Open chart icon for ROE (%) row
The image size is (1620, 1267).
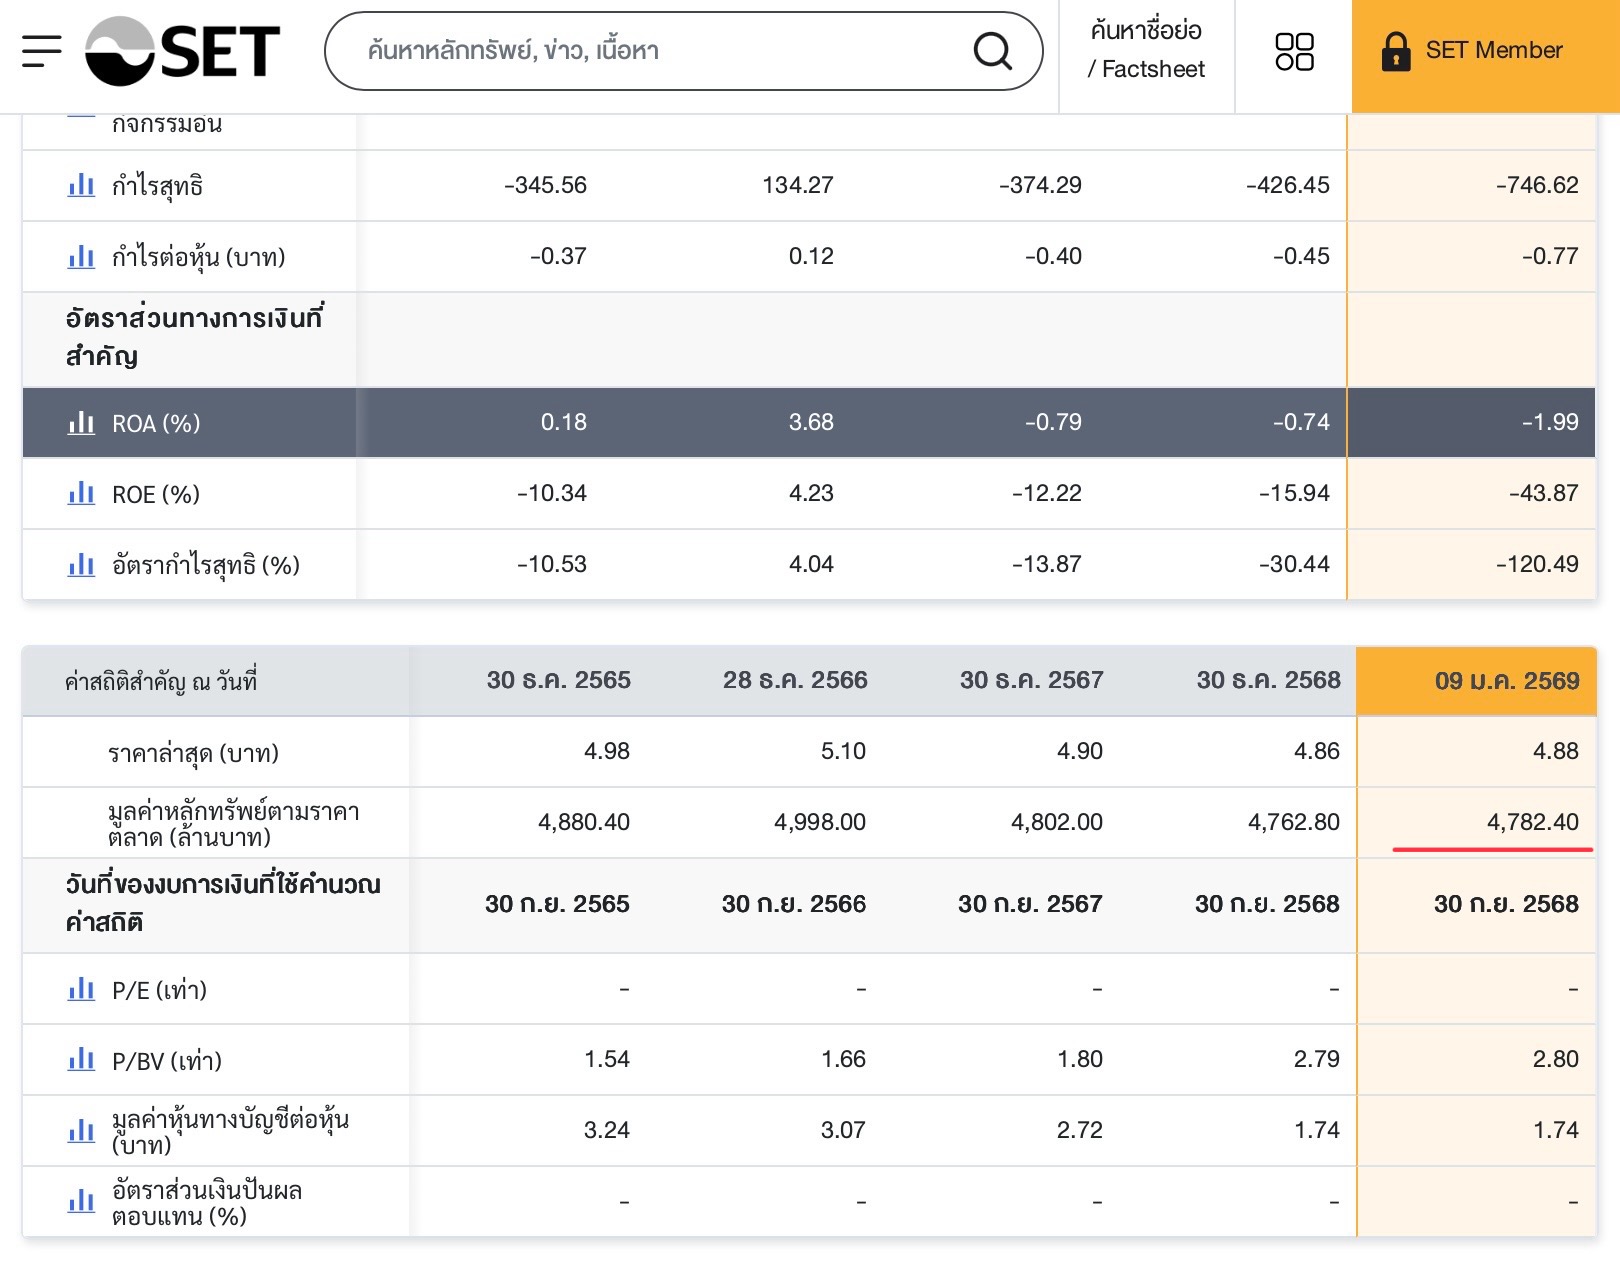tap(81, 493)
